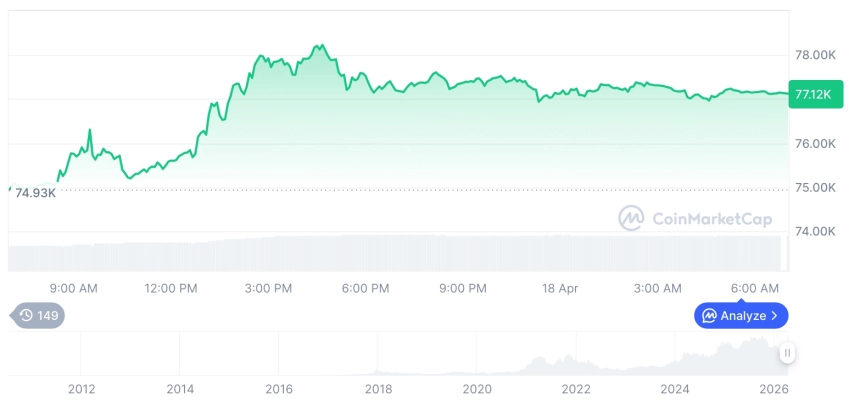Expand Analyze using its chevron arrow
This screenshot has width=860, height=401.
point(775,316)
